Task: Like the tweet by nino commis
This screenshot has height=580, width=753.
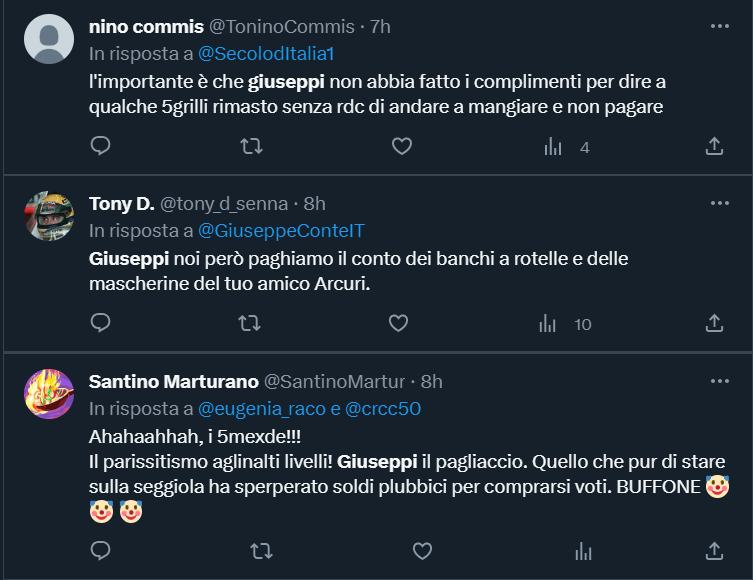Action: (x=401, y=147)
